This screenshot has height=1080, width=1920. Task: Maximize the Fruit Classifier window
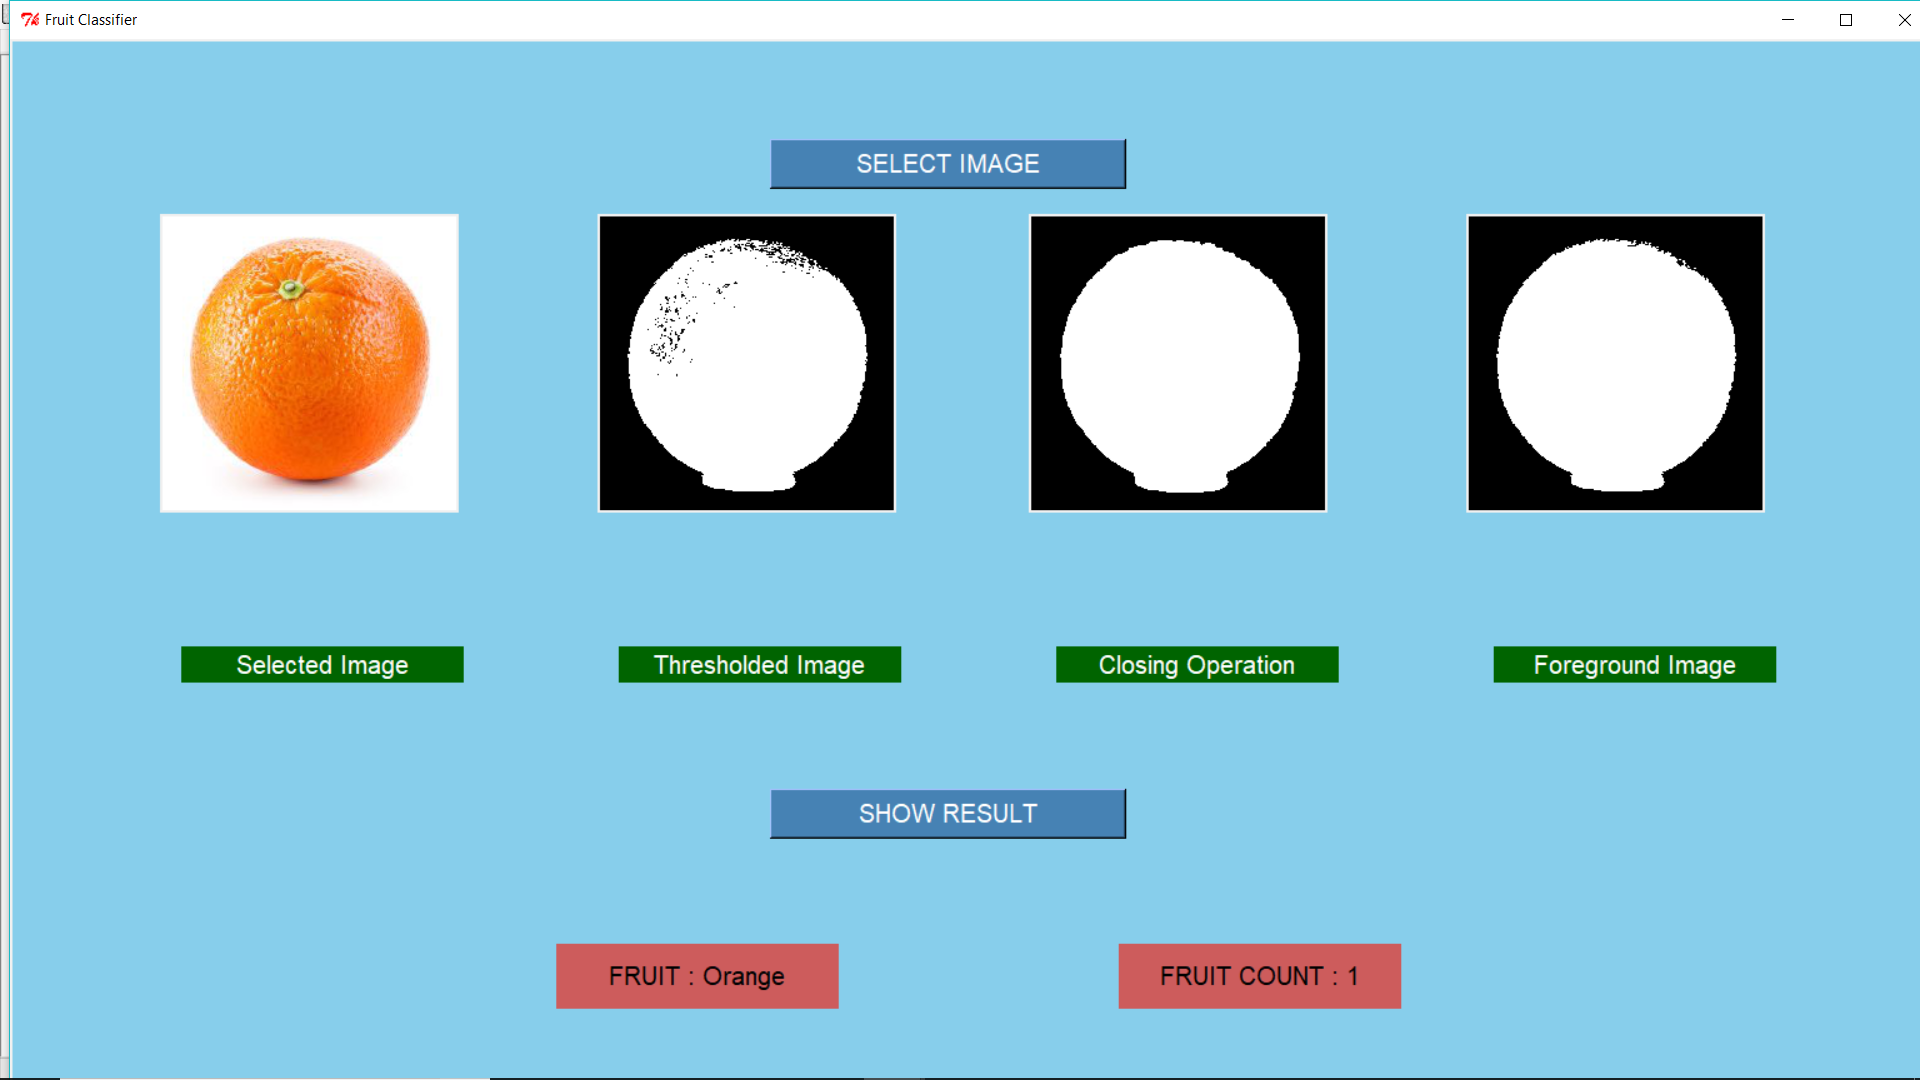coord(1845,19)
